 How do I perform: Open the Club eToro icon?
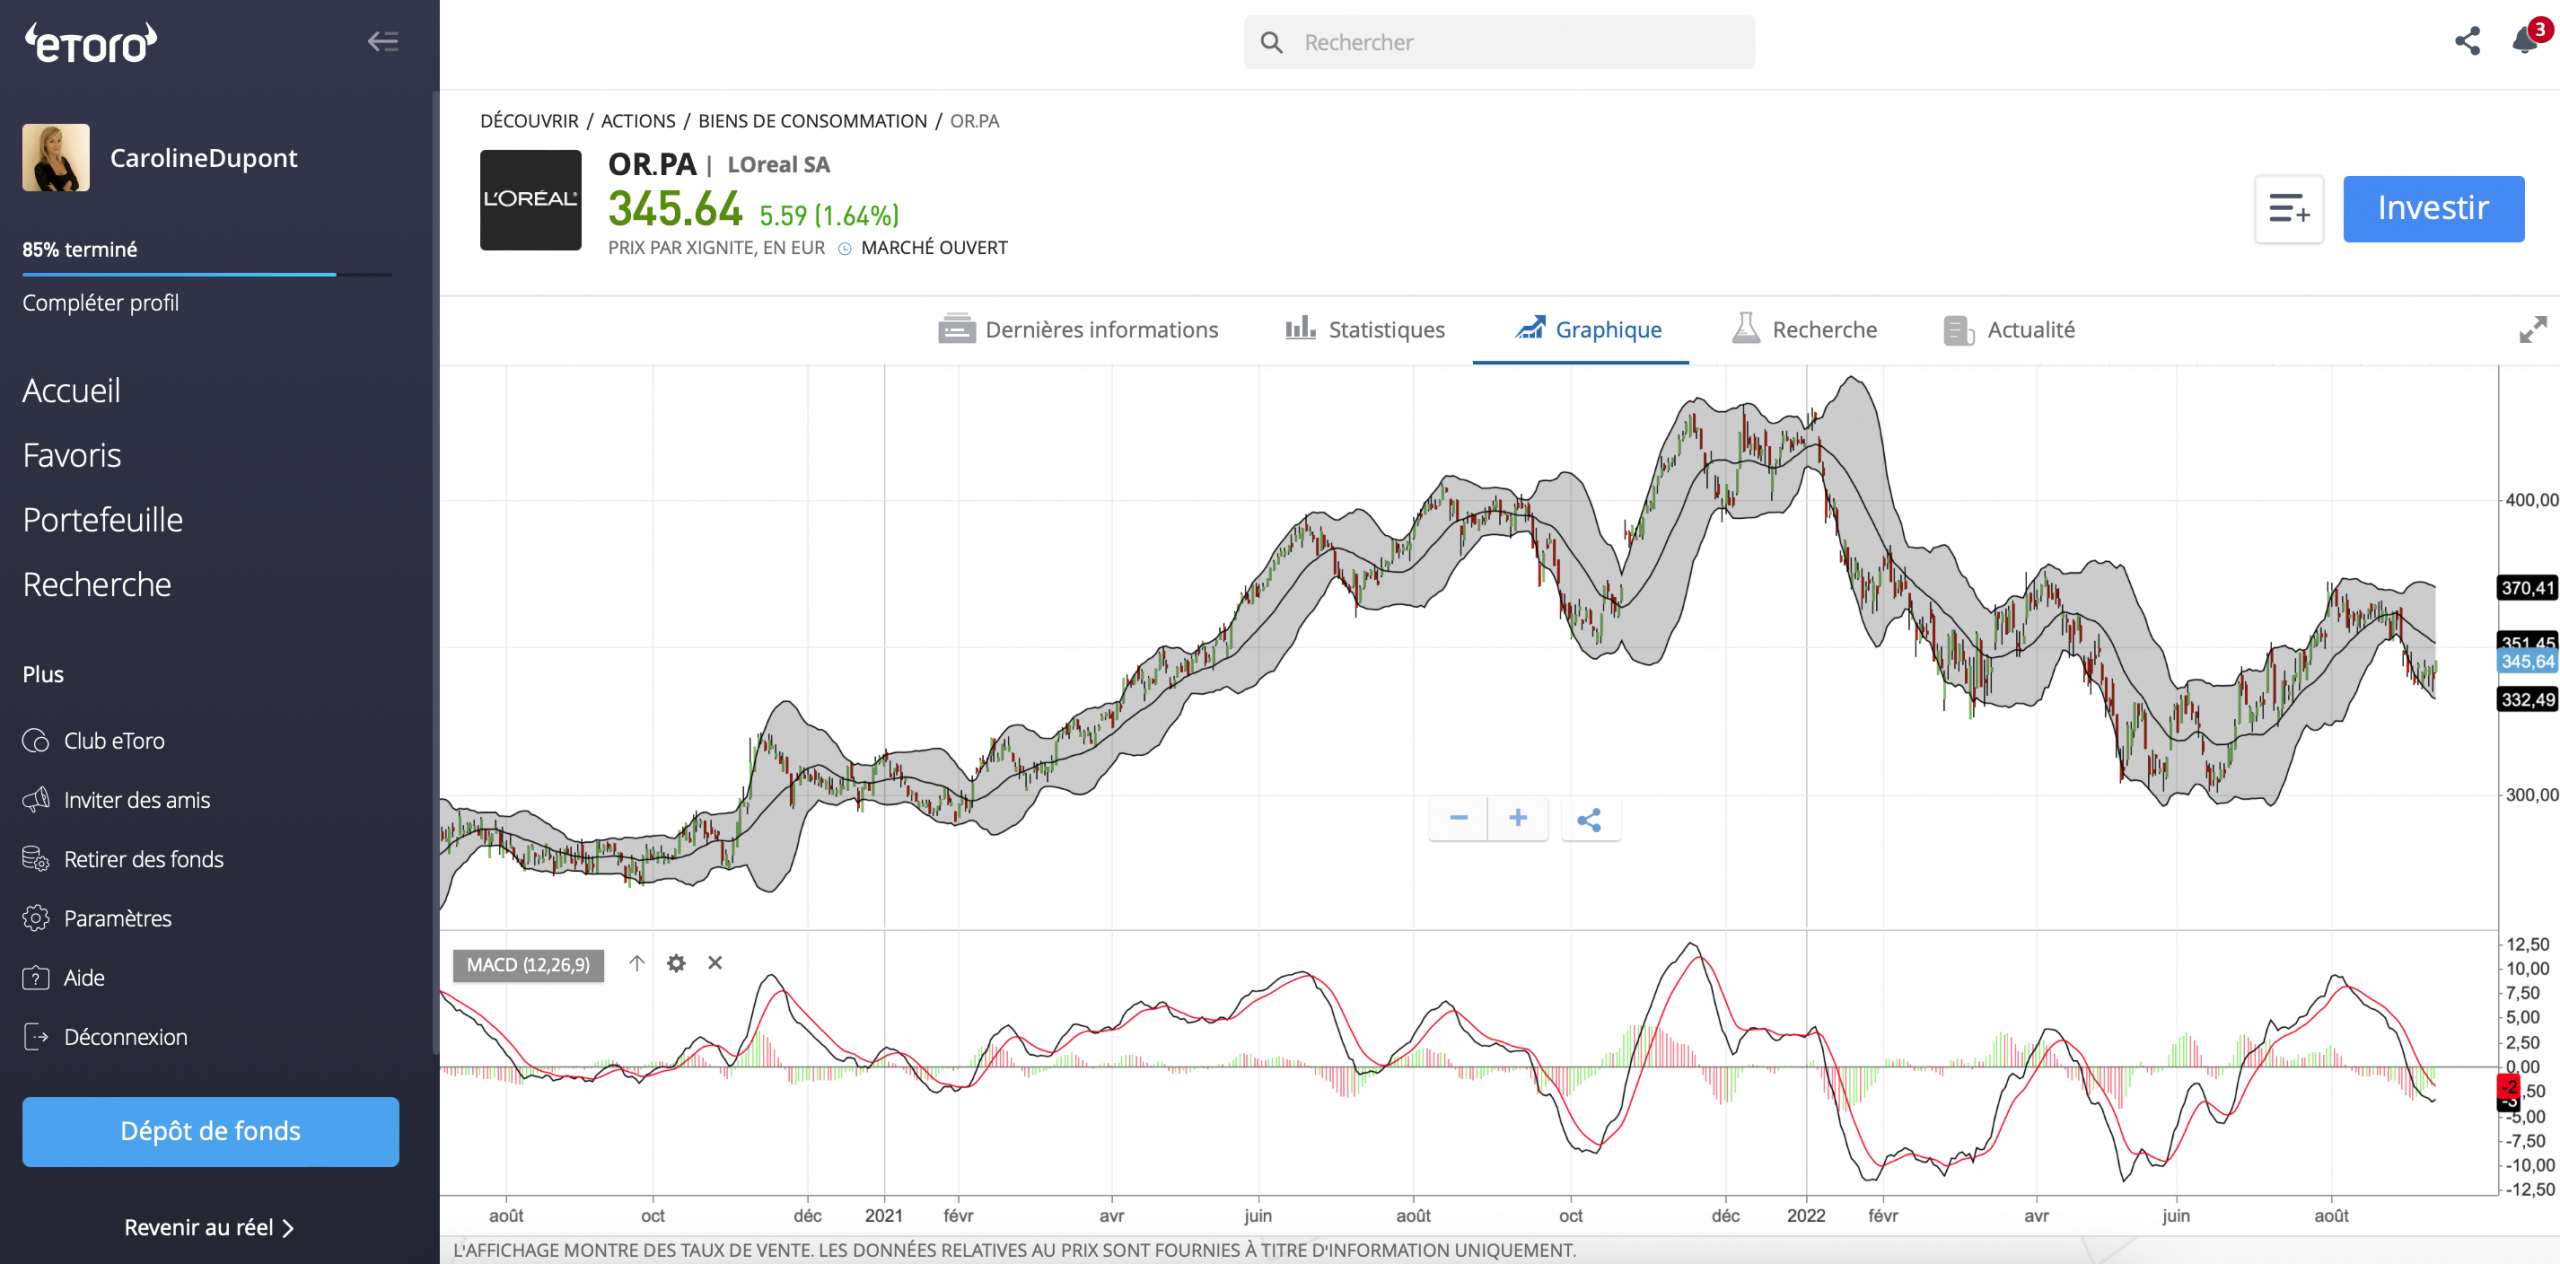pyautogui.click(x=36, y=741)
